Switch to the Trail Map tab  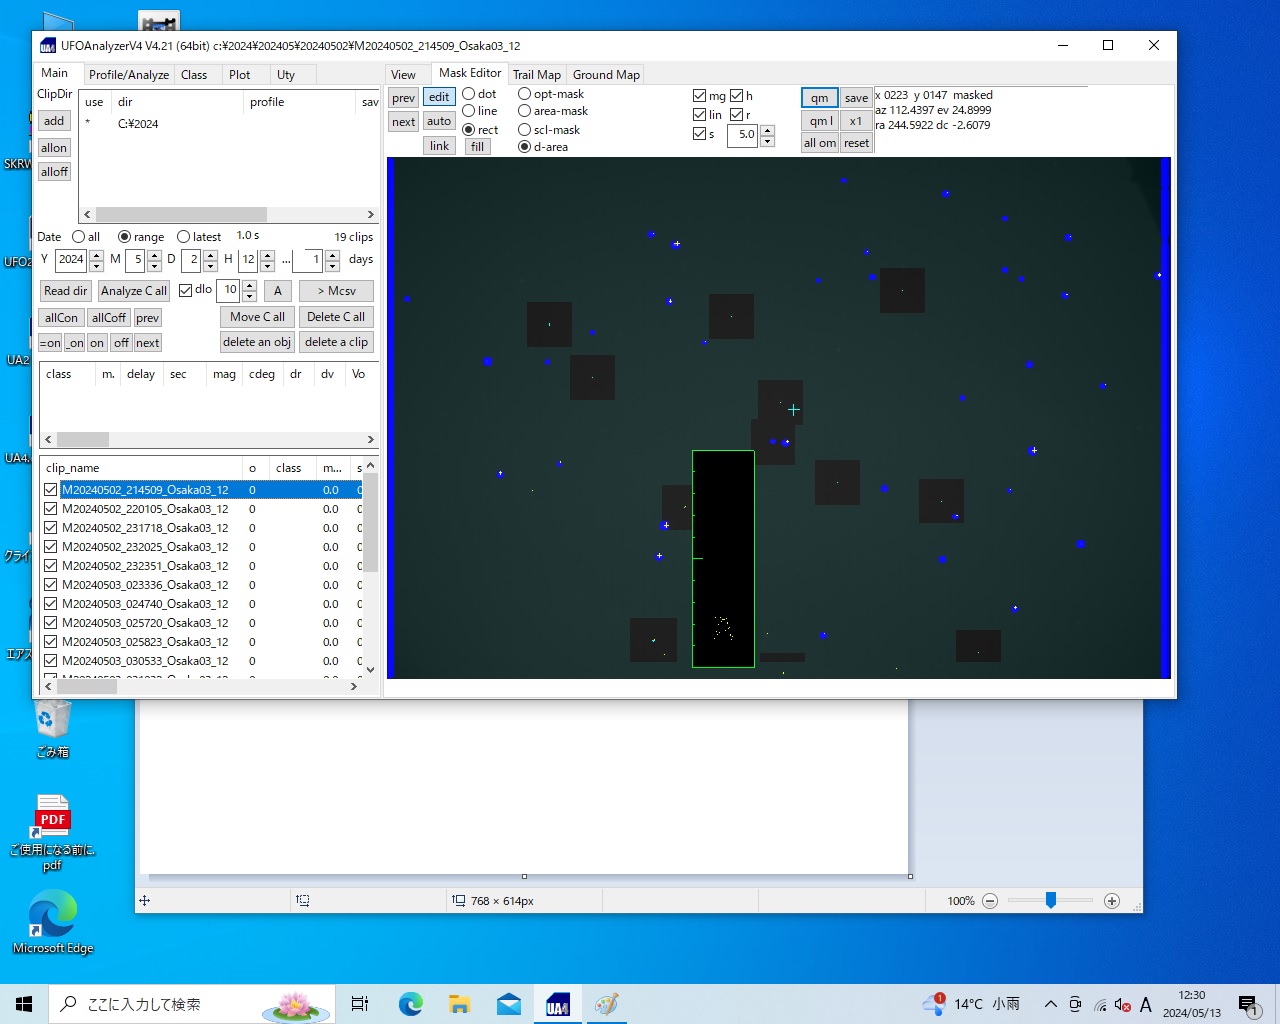pos(537,75)
